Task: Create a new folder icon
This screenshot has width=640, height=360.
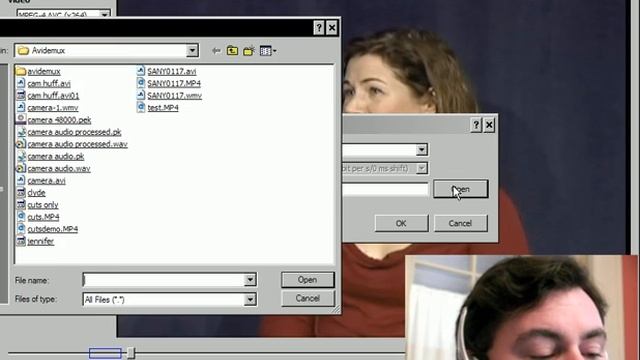Action: (x=249, y=51)
